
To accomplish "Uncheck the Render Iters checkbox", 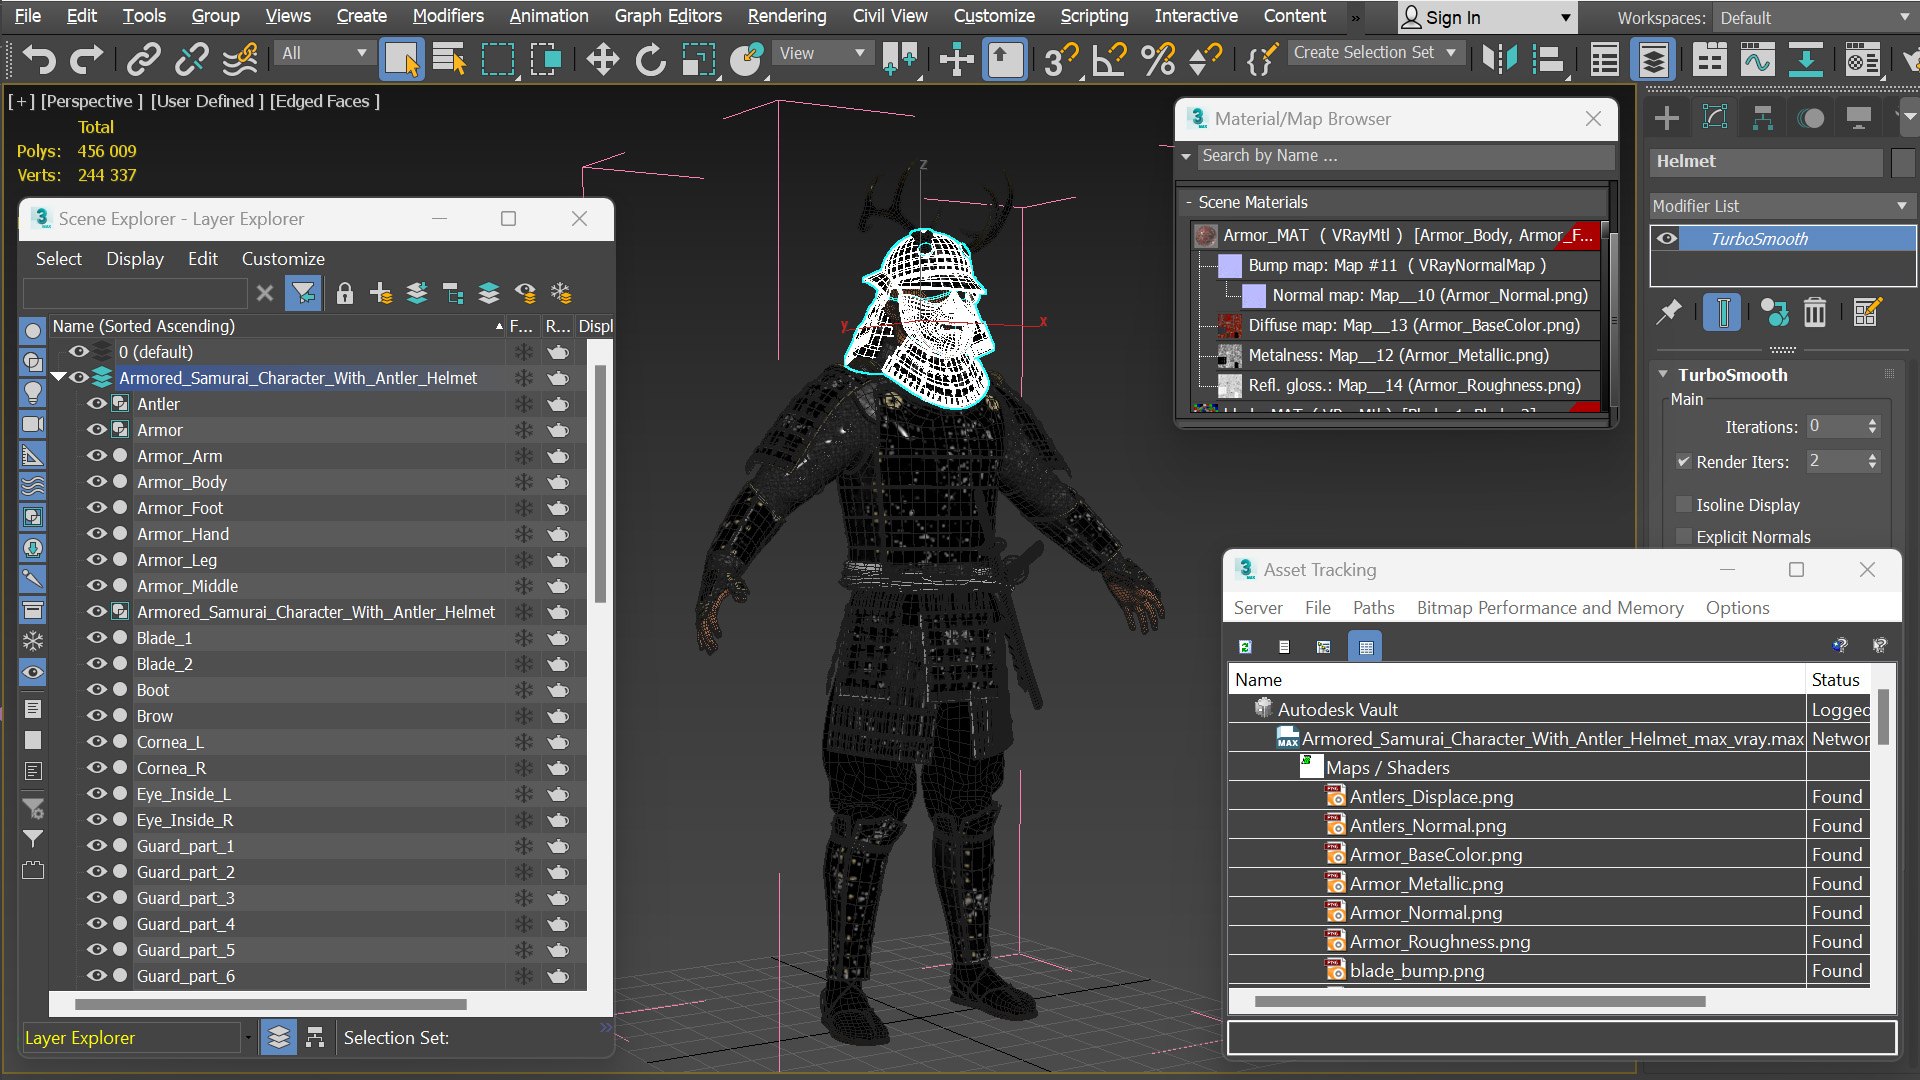I will [1683, 462].
